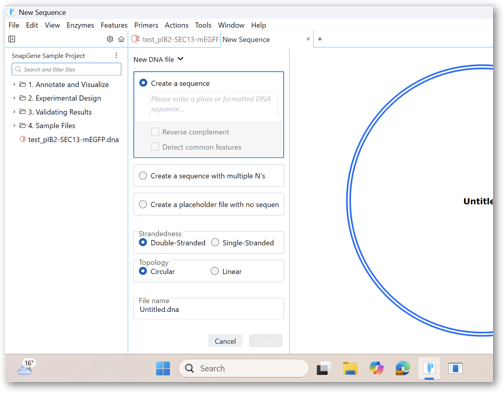504x393 pixels.
Task: Open the Primers menu
Action: tap(146, 25)
